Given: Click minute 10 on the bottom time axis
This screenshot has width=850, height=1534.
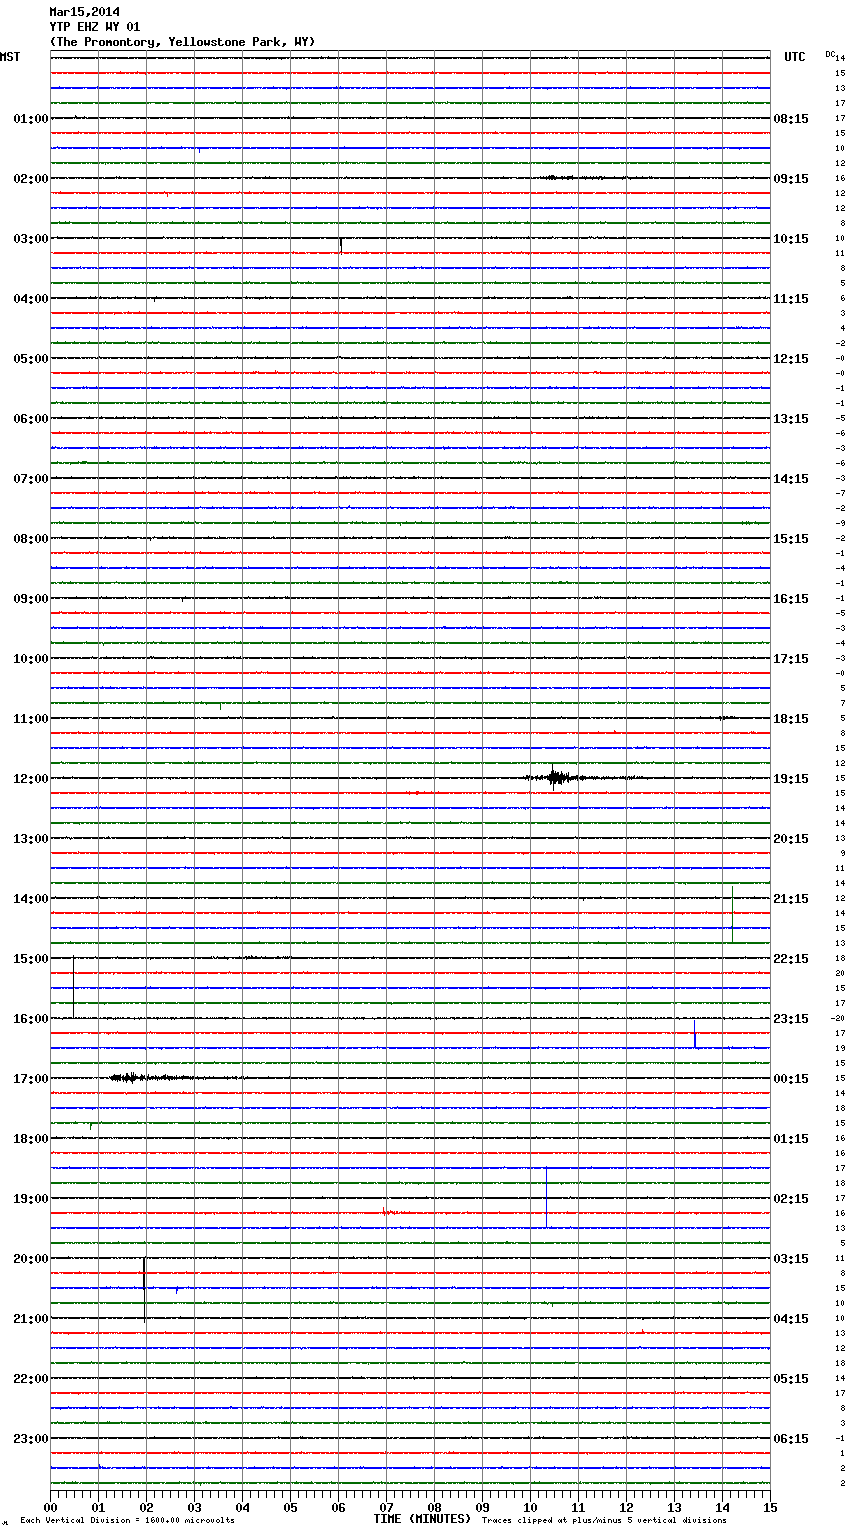Looking at the screenshot, I should [530, 1507].
